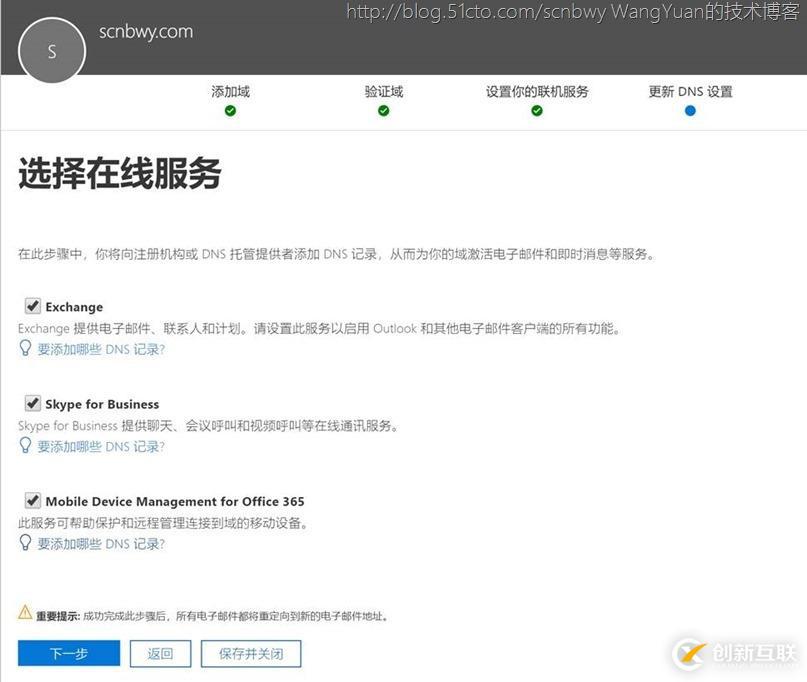
Task: Uncheck Mobile Device Management for Office 365
Action: pos(33,500)
